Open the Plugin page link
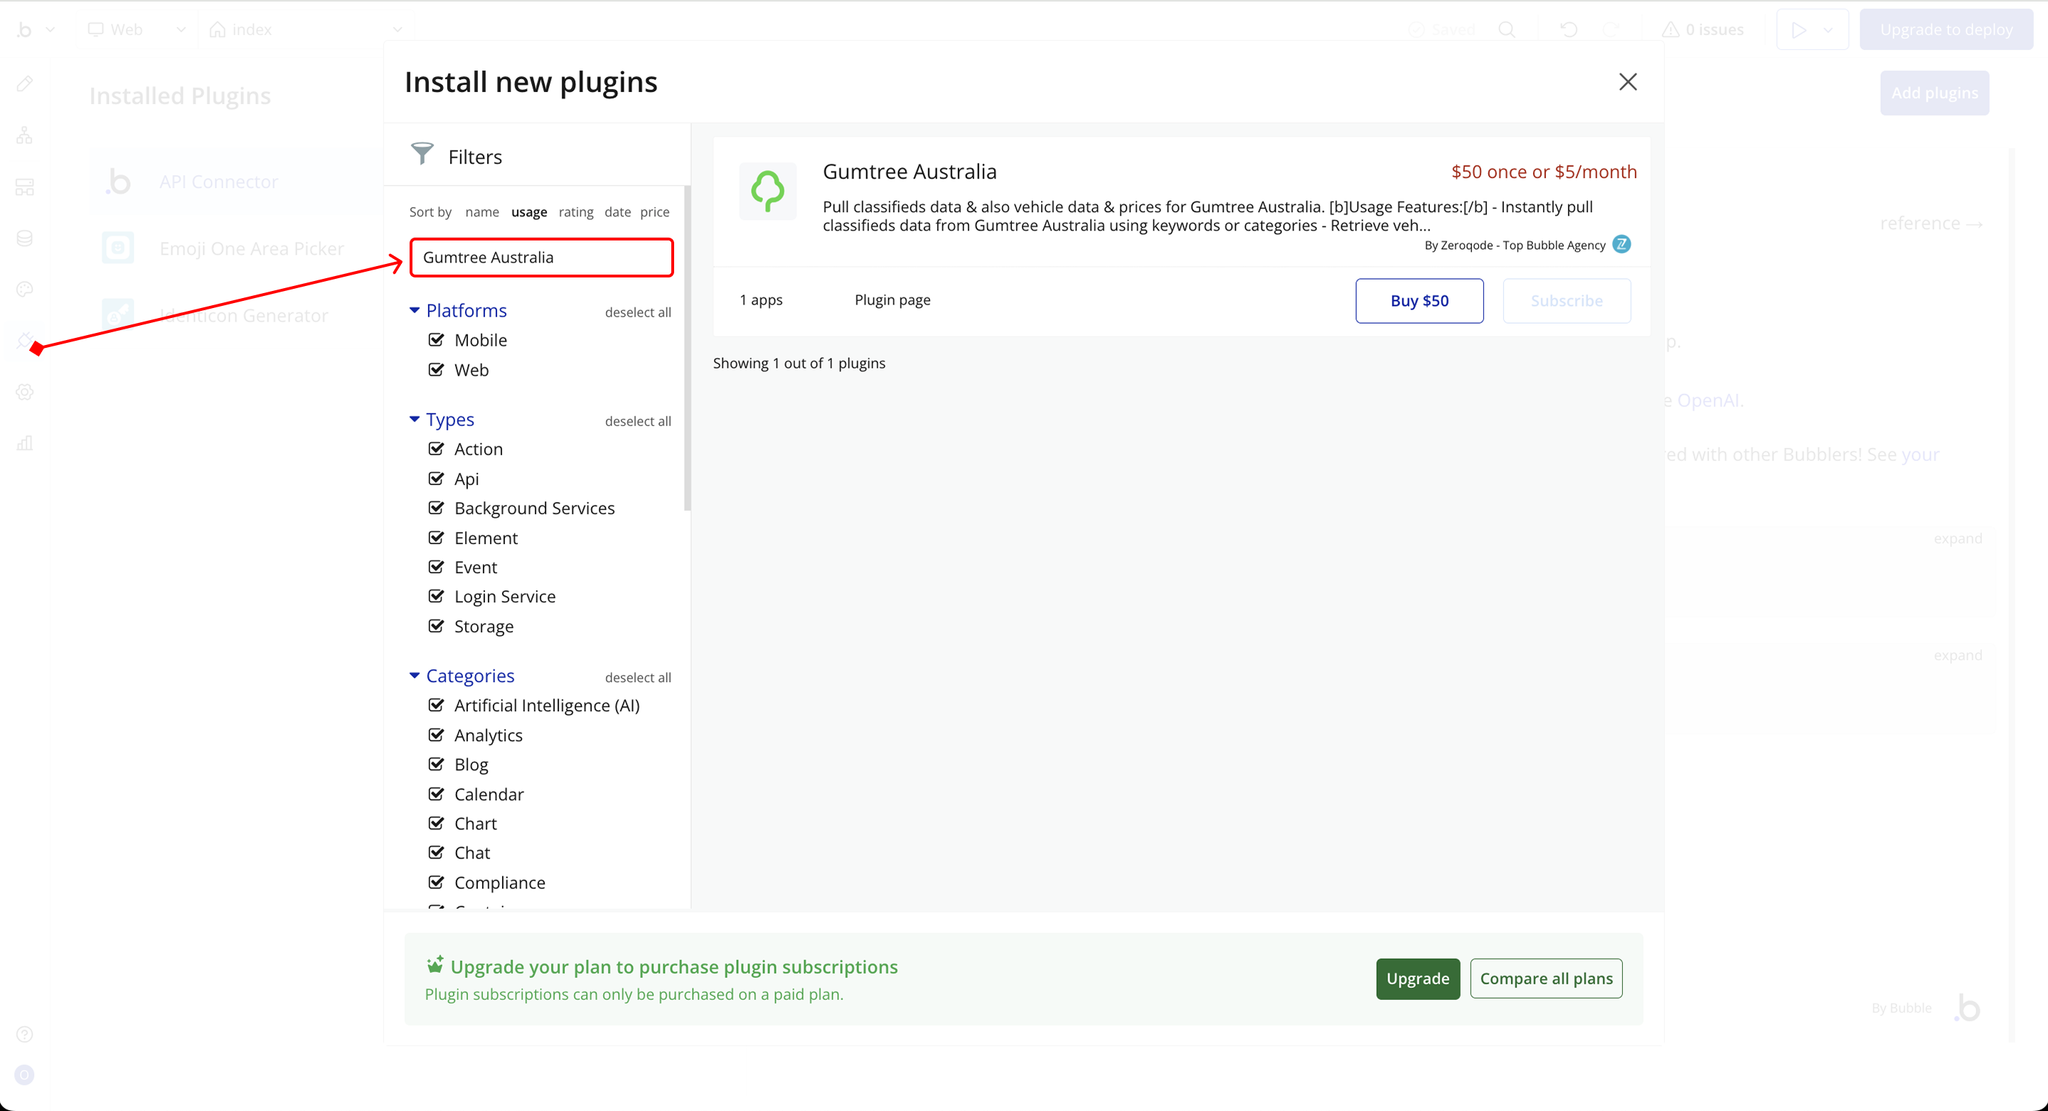The image size is (2048, 1111). (892, 300)
